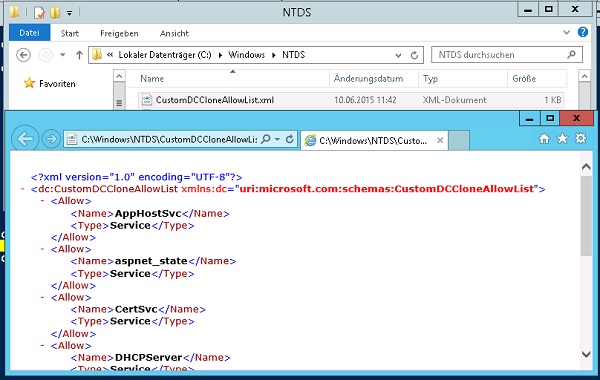Click the folder icon in Explorer title bar
This screenshot has width=600, height=380.
tap(15, 12)
